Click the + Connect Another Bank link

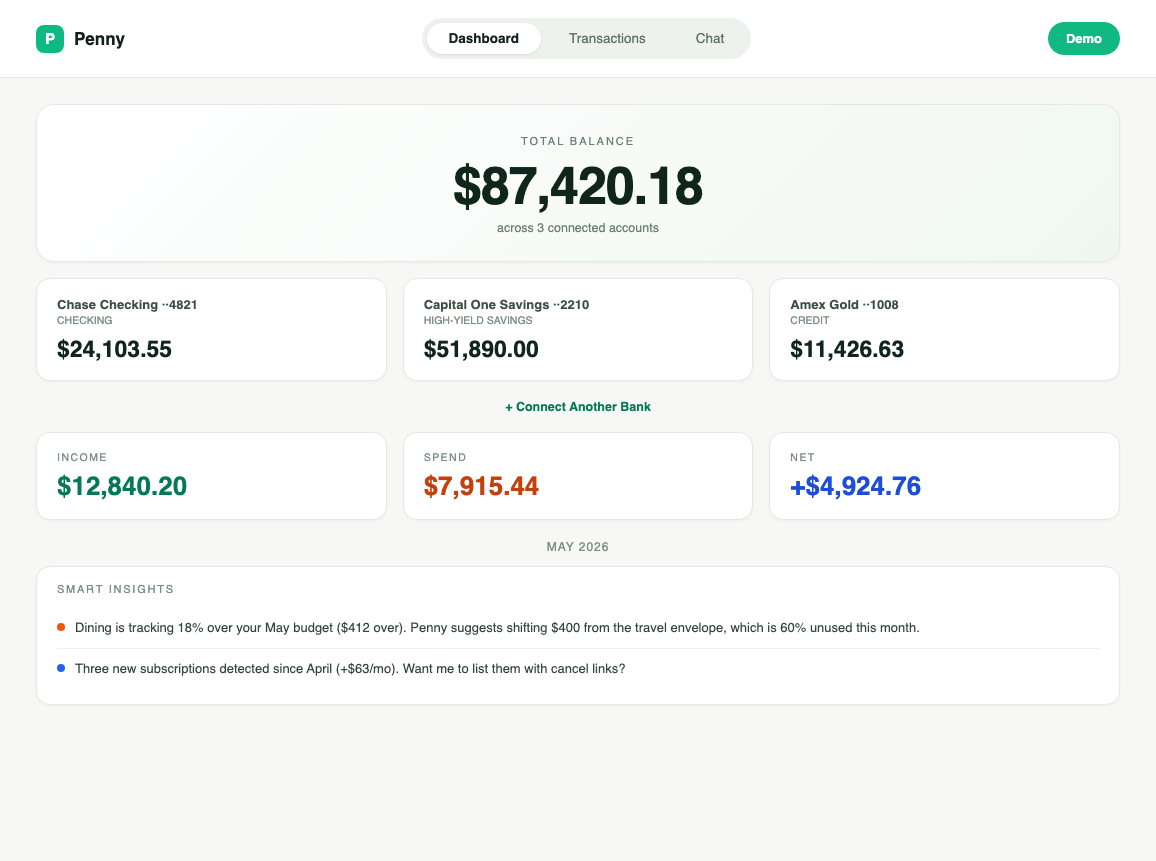[578, 407]
